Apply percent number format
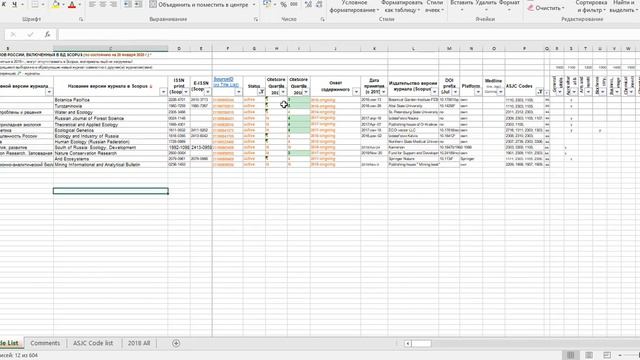This screenshot has height=360, width=640. [x=283, y=4]
